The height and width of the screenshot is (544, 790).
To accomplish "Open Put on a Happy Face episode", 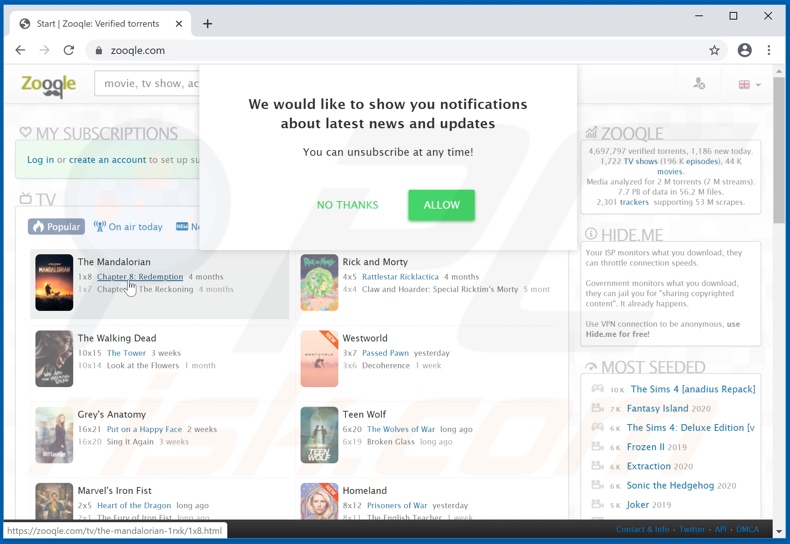I will coord(144,429).
